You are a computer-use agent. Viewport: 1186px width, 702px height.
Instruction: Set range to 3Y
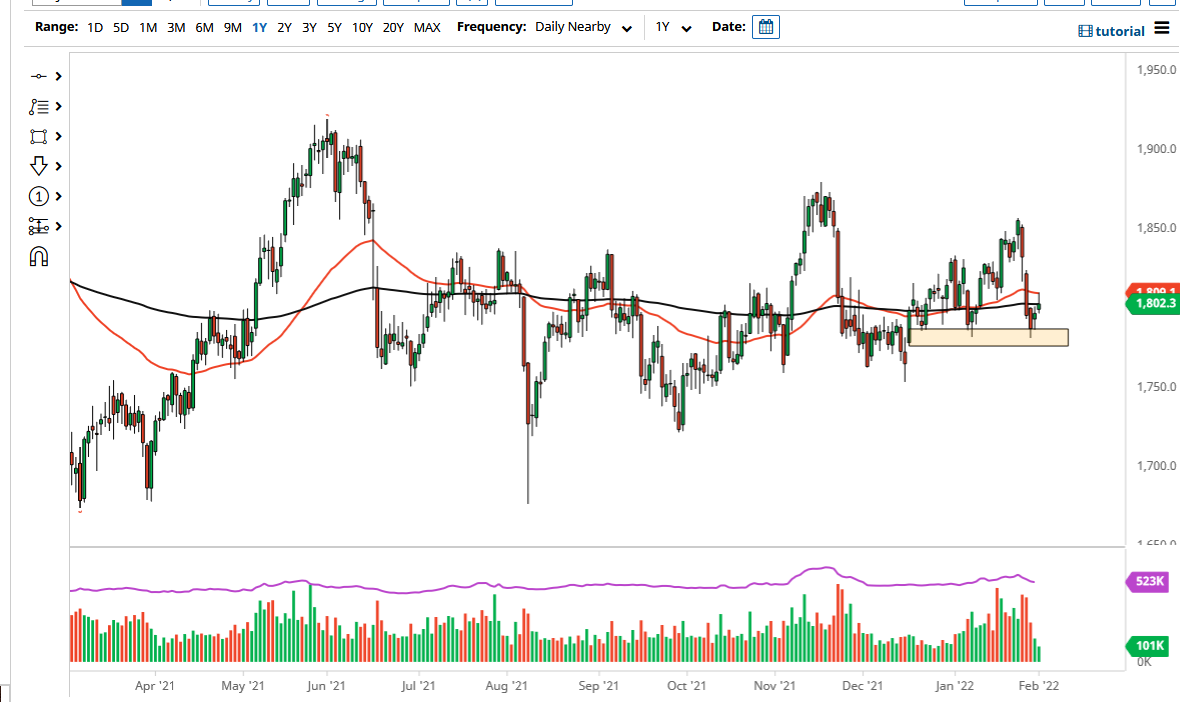[309, 27]
